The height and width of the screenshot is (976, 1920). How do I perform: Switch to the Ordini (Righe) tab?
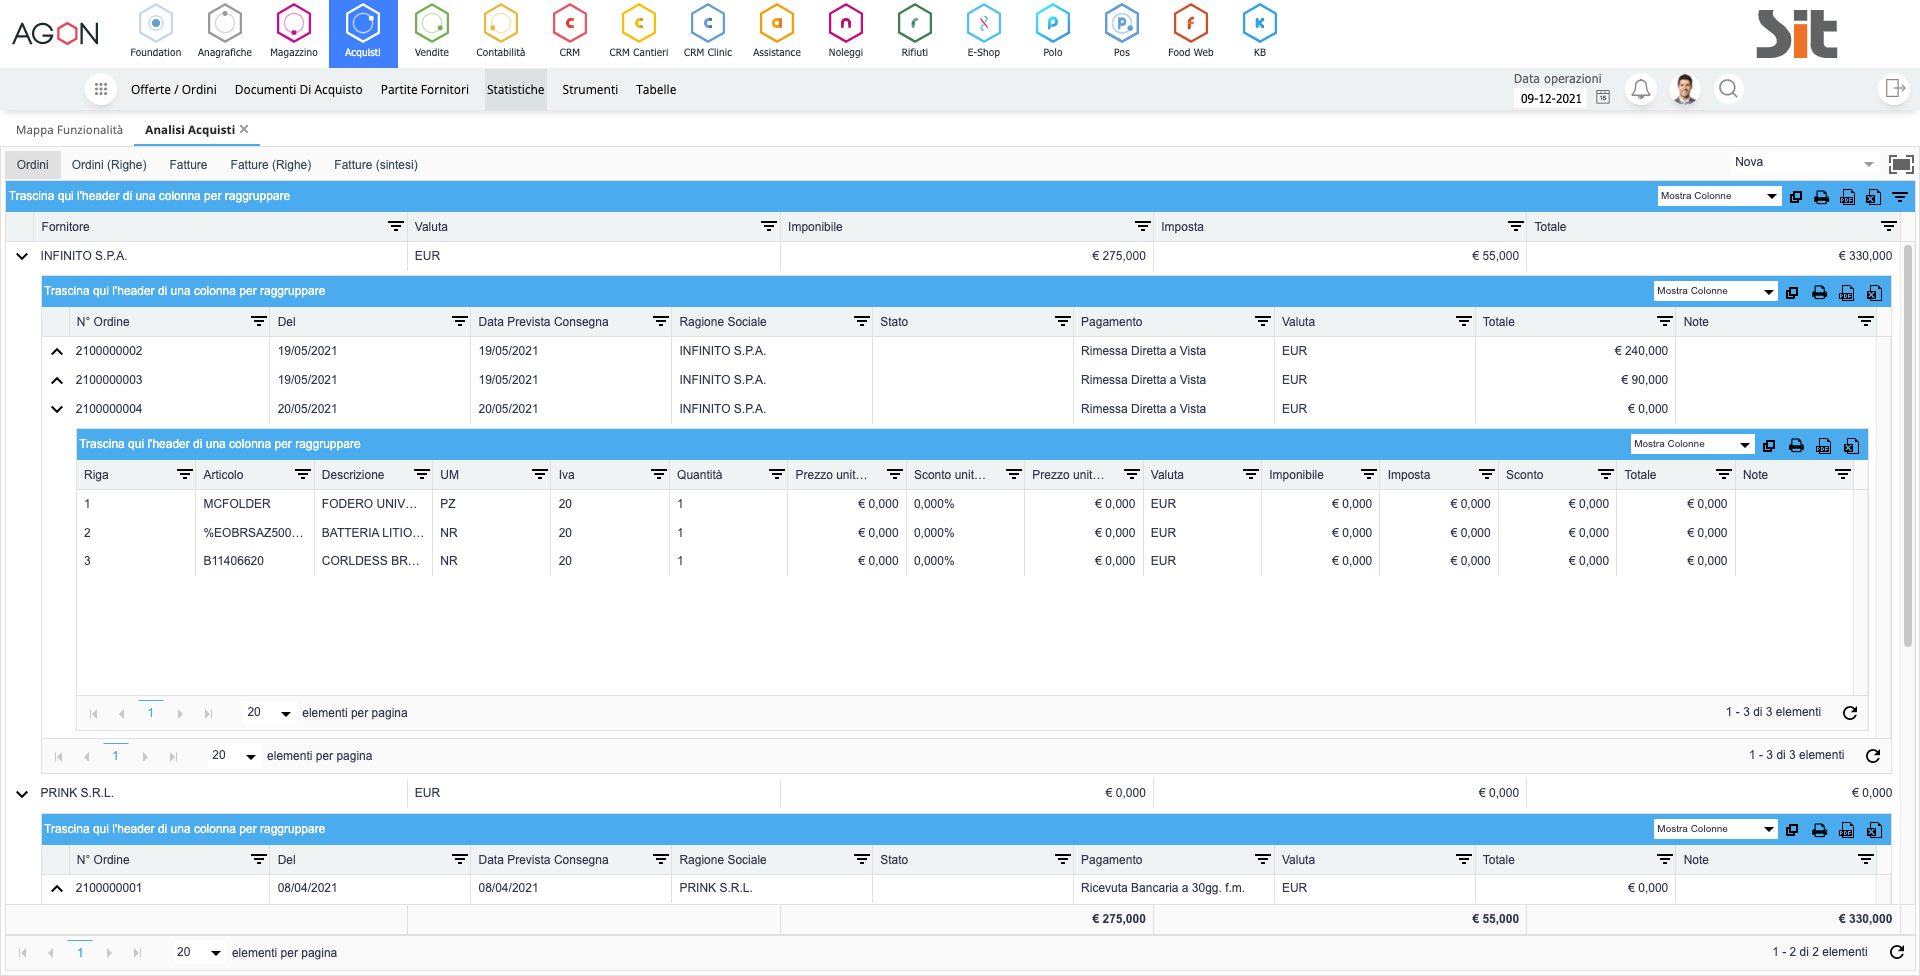pos(109,165)
